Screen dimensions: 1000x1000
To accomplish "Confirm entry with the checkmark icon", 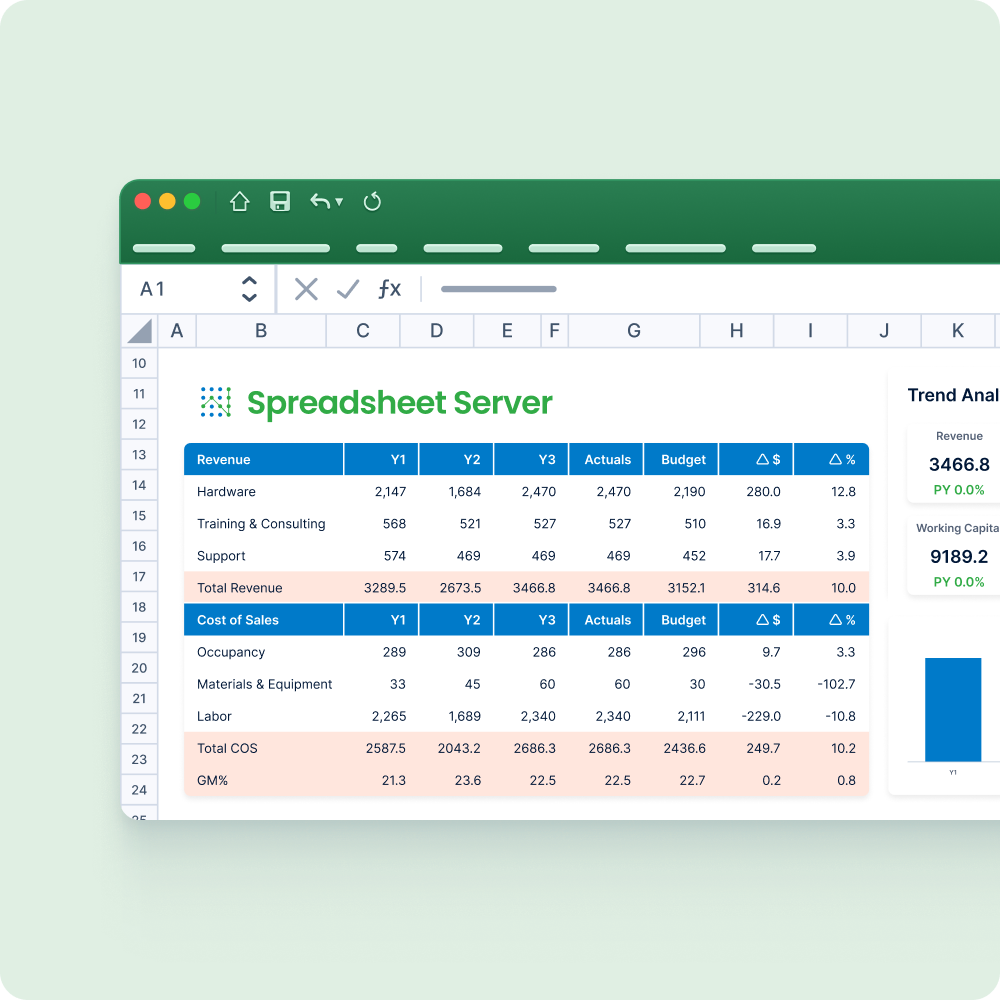I will click(347, 289).
